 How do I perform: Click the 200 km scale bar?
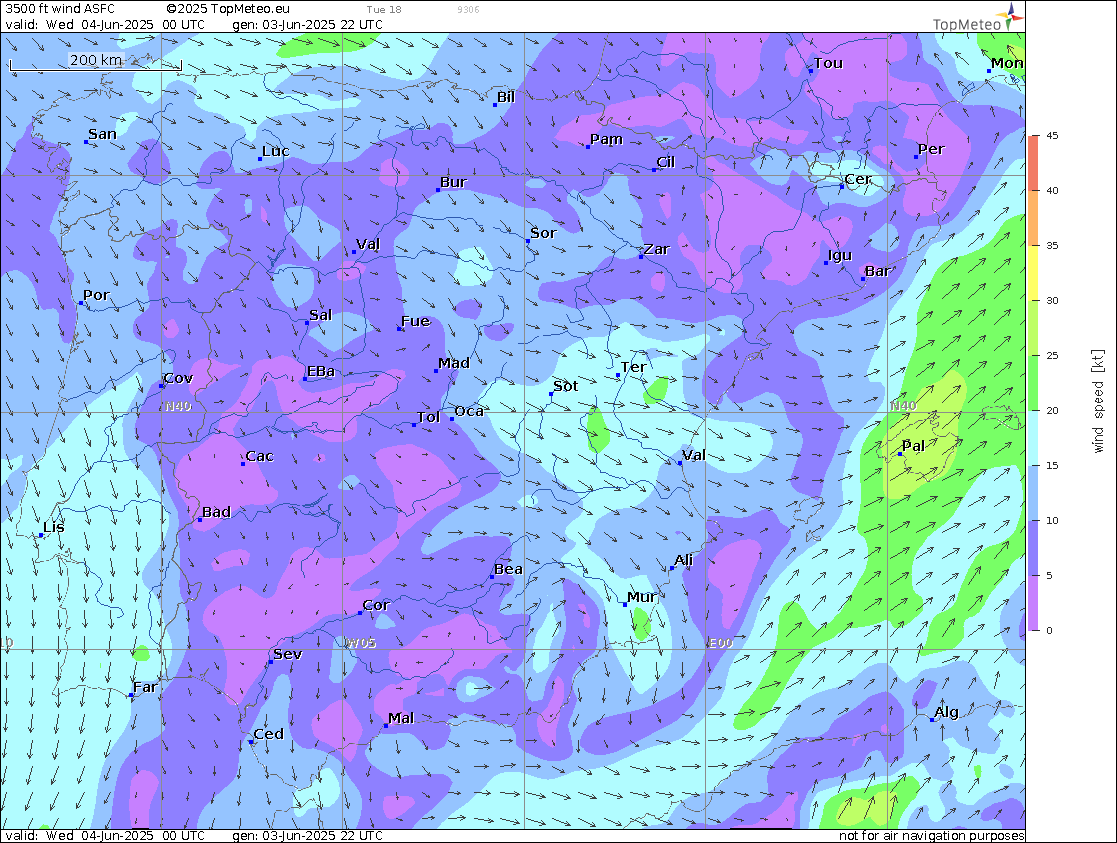point(95,63)
